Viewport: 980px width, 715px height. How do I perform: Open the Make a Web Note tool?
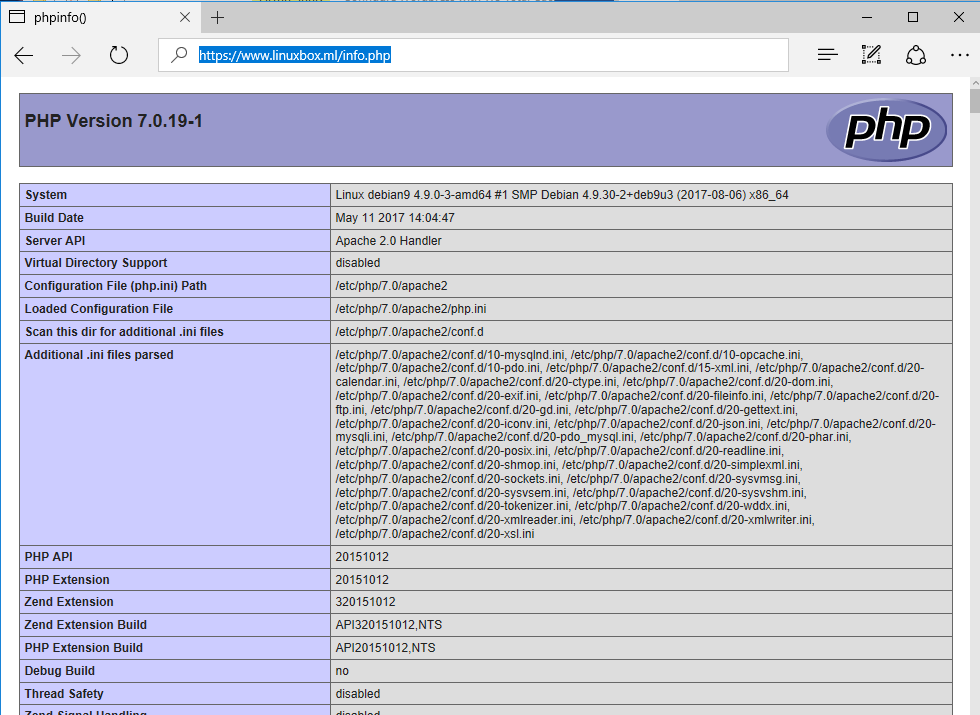coord(871,55)
